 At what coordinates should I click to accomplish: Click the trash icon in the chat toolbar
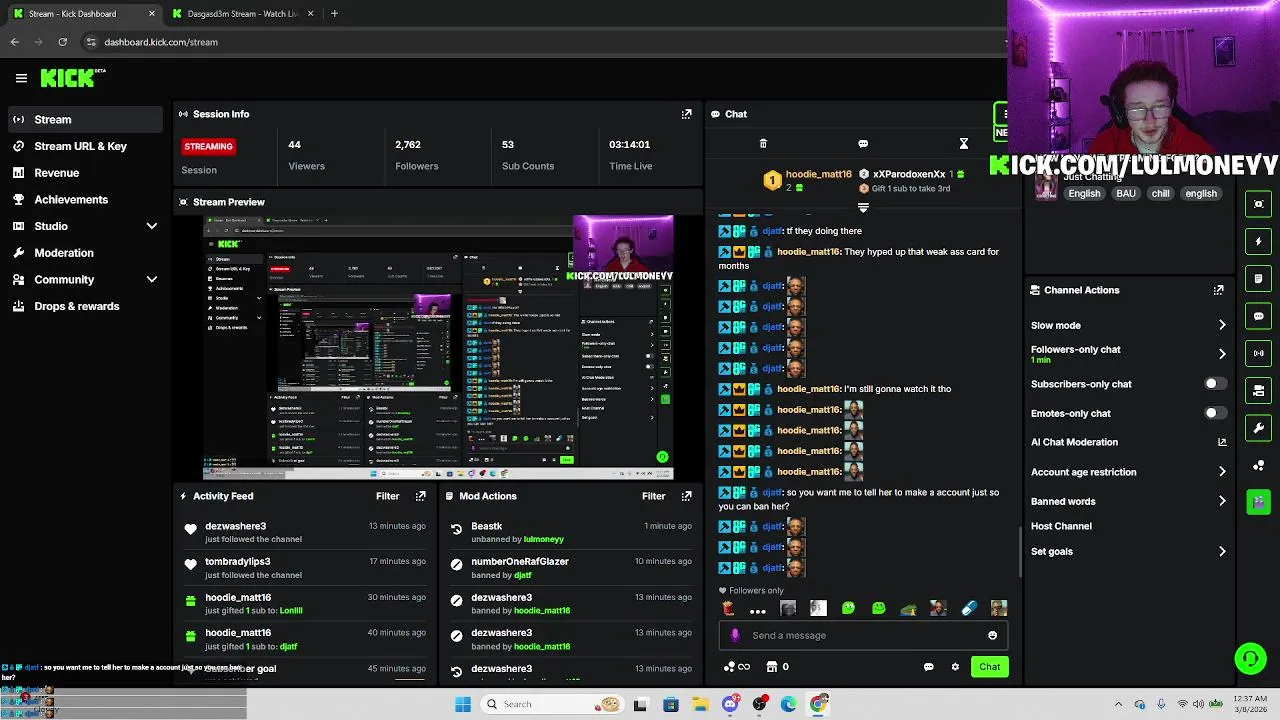coord(763,144)
